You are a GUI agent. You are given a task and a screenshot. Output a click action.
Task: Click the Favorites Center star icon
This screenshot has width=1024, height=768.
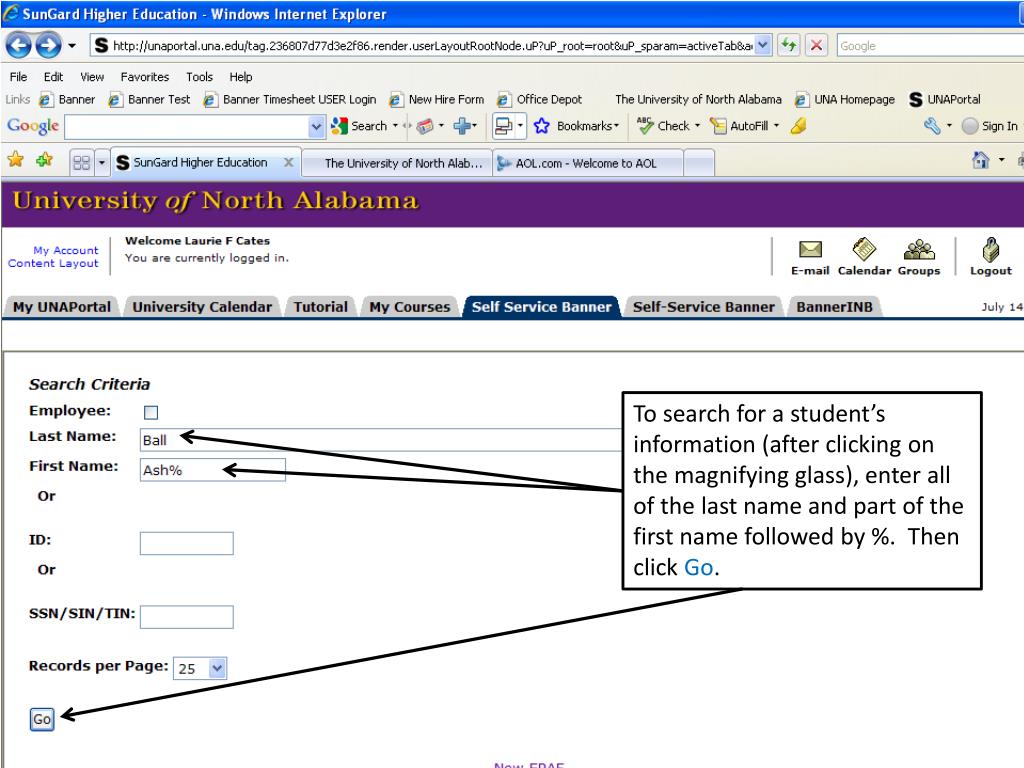click(16, 159)
